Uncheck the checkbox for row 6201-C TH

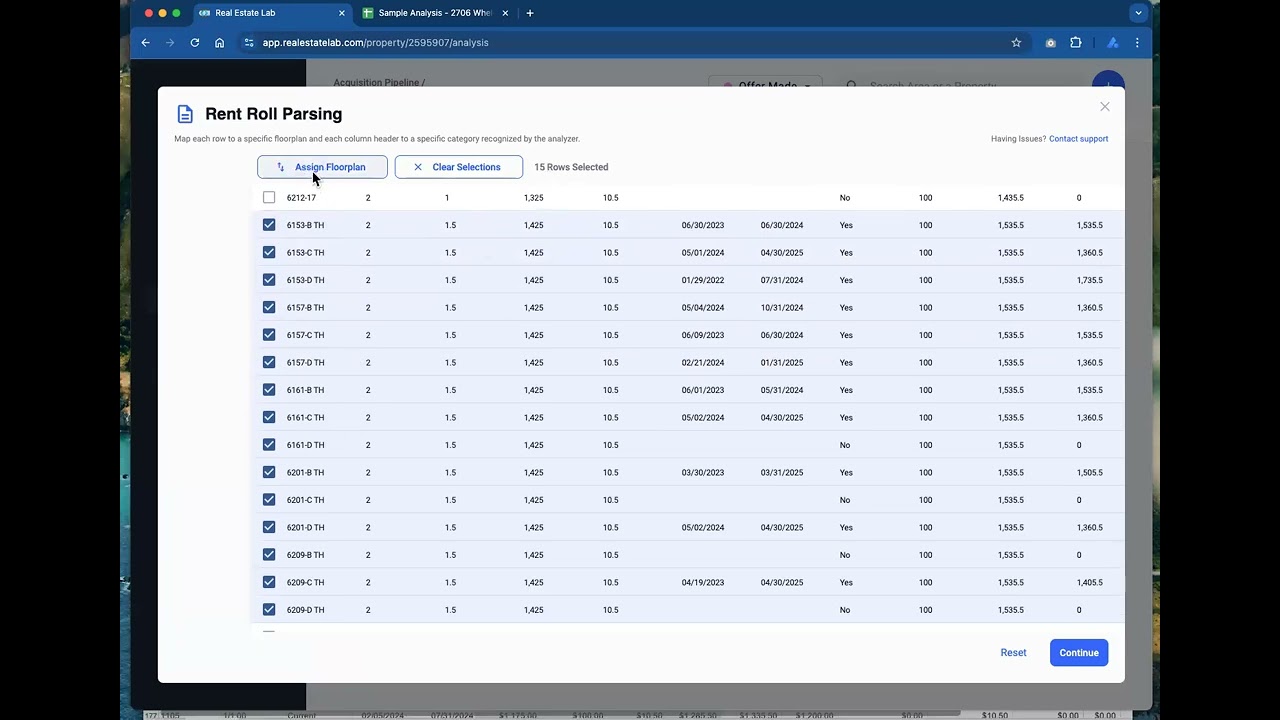pyautogui.click(x=269, y=500)
